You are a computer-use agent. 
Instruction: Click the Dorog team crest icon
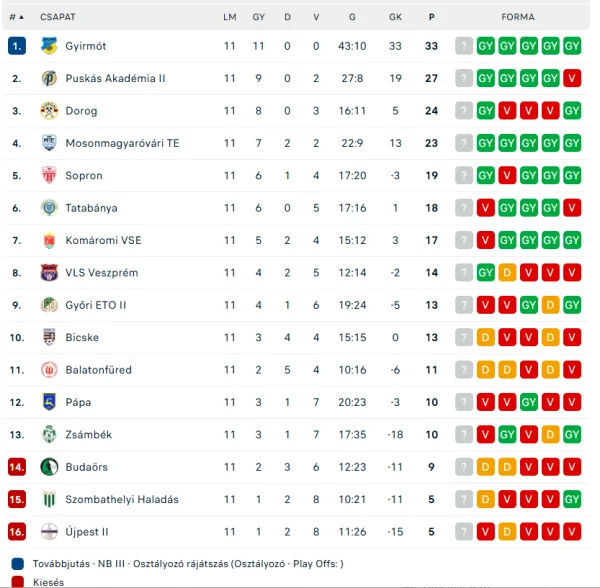pos(49,111)
